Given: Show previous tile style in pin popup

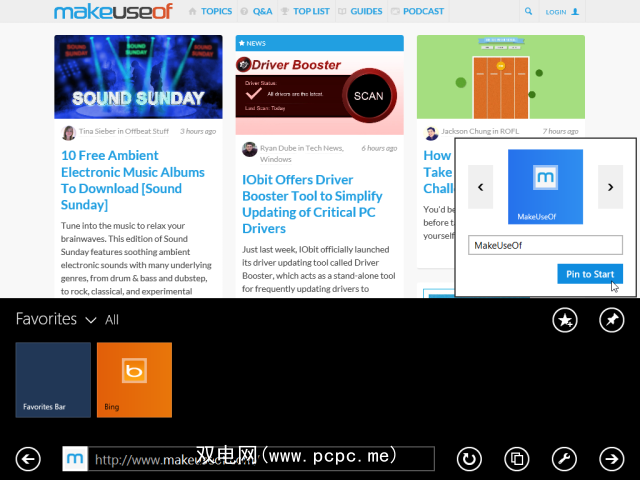Looking at the screenshot, I should click(x=480, y=187).
